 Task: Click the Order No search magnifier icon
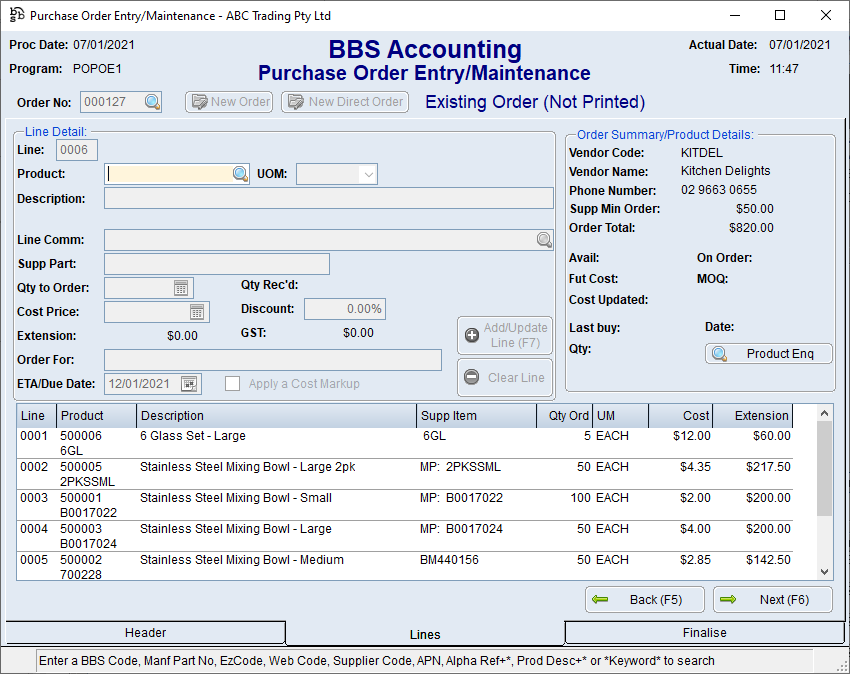152,102
